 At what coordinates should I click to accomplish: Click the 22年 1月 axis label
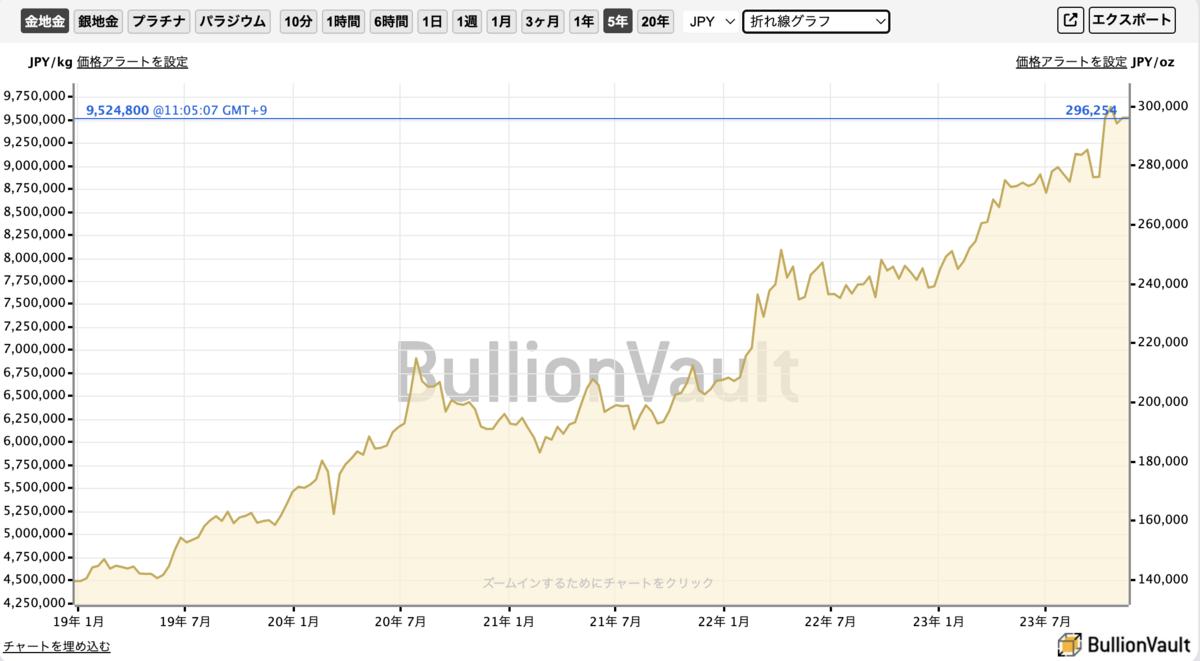(724, 621)
